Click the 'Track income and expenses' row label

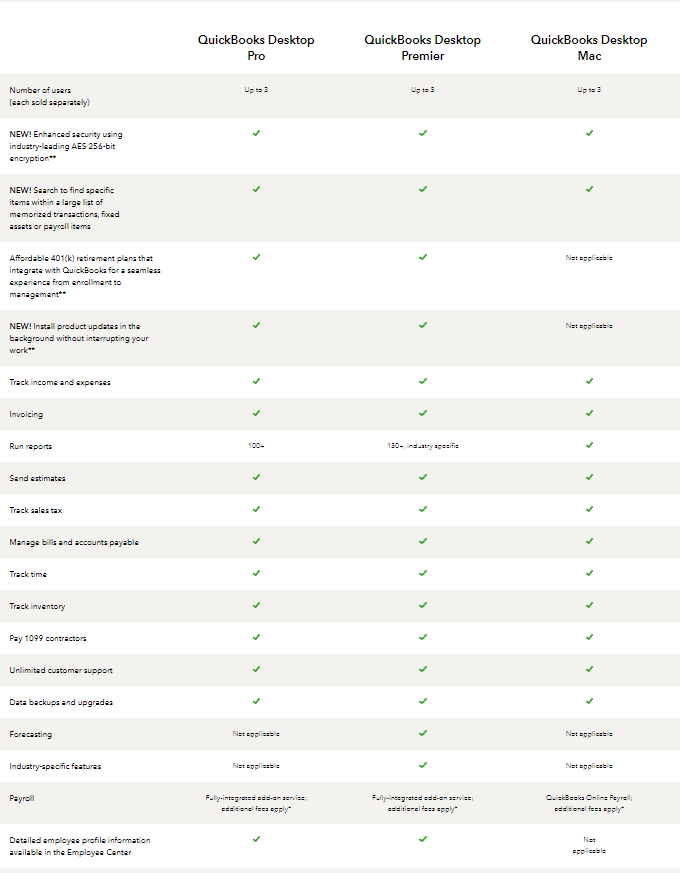[x=60, y=382]
